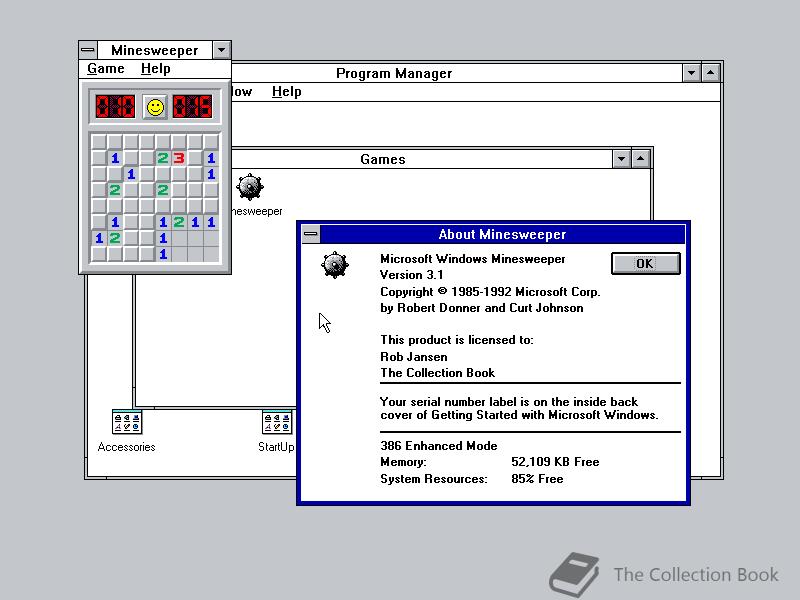Maximize the Program Manager window
The width and height of the screenshot is (800, 600).
(x=711, y=73)
